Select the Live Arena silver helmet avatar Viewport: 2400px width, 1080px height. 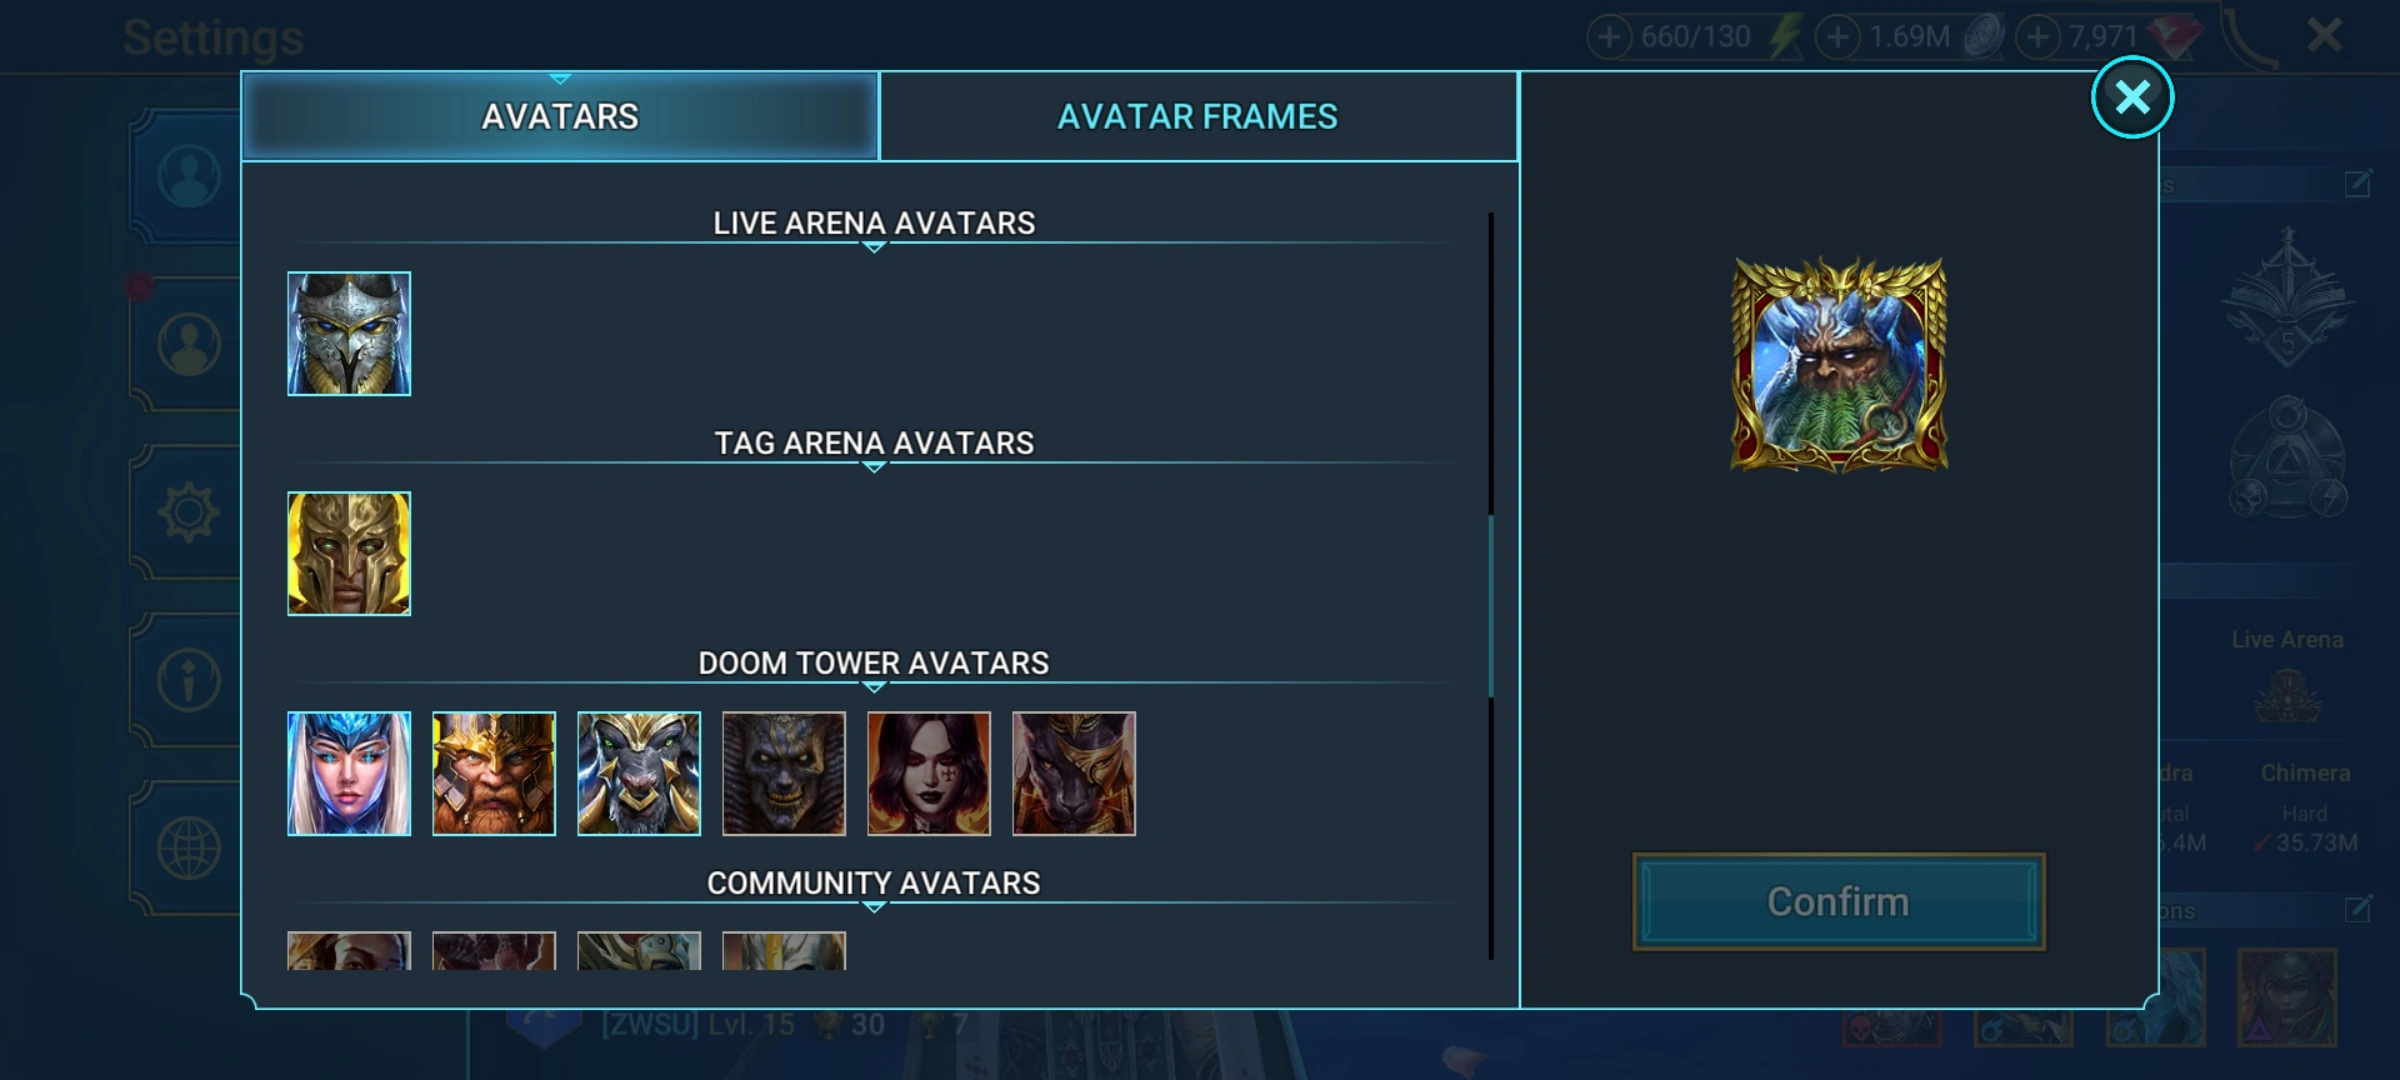pyautogui.click(x=349, y=334)
